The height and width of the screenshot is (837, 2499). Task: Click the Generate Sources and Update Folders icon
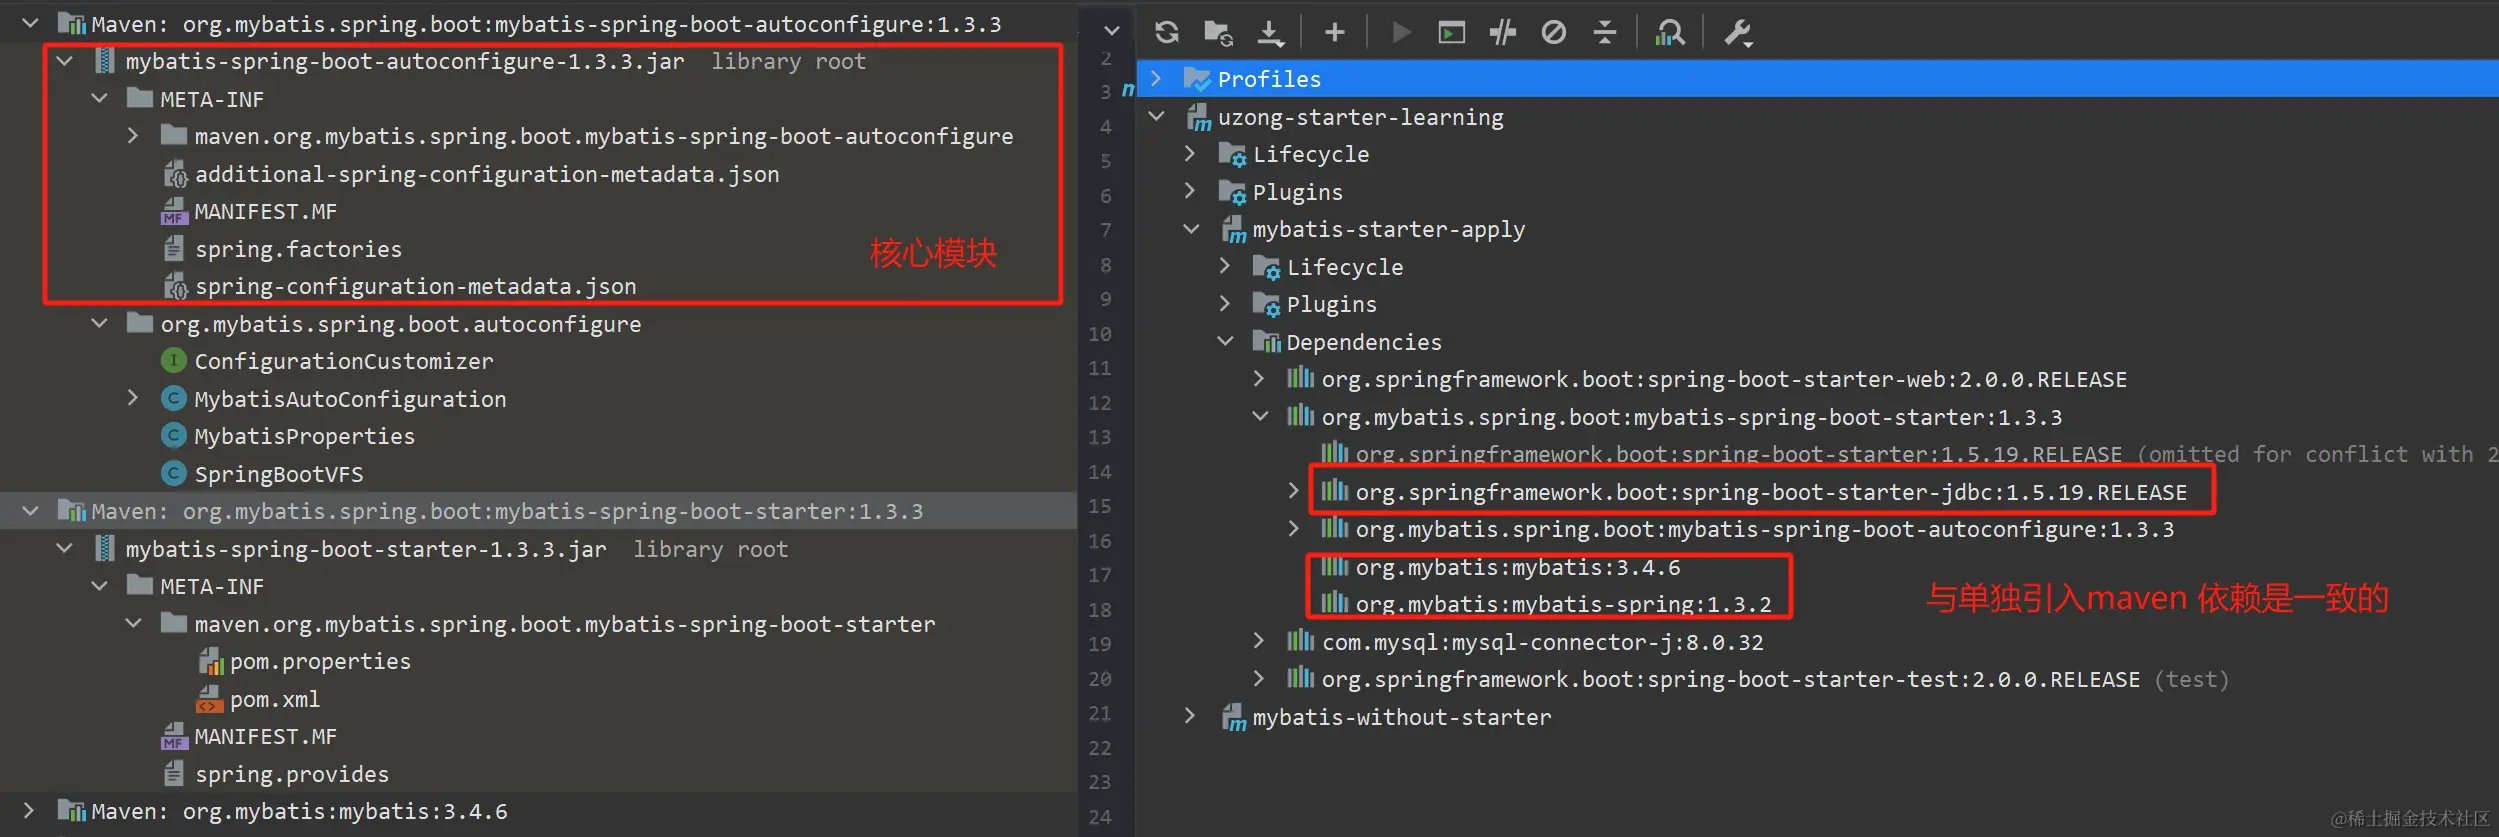[x=1217, y=33]
